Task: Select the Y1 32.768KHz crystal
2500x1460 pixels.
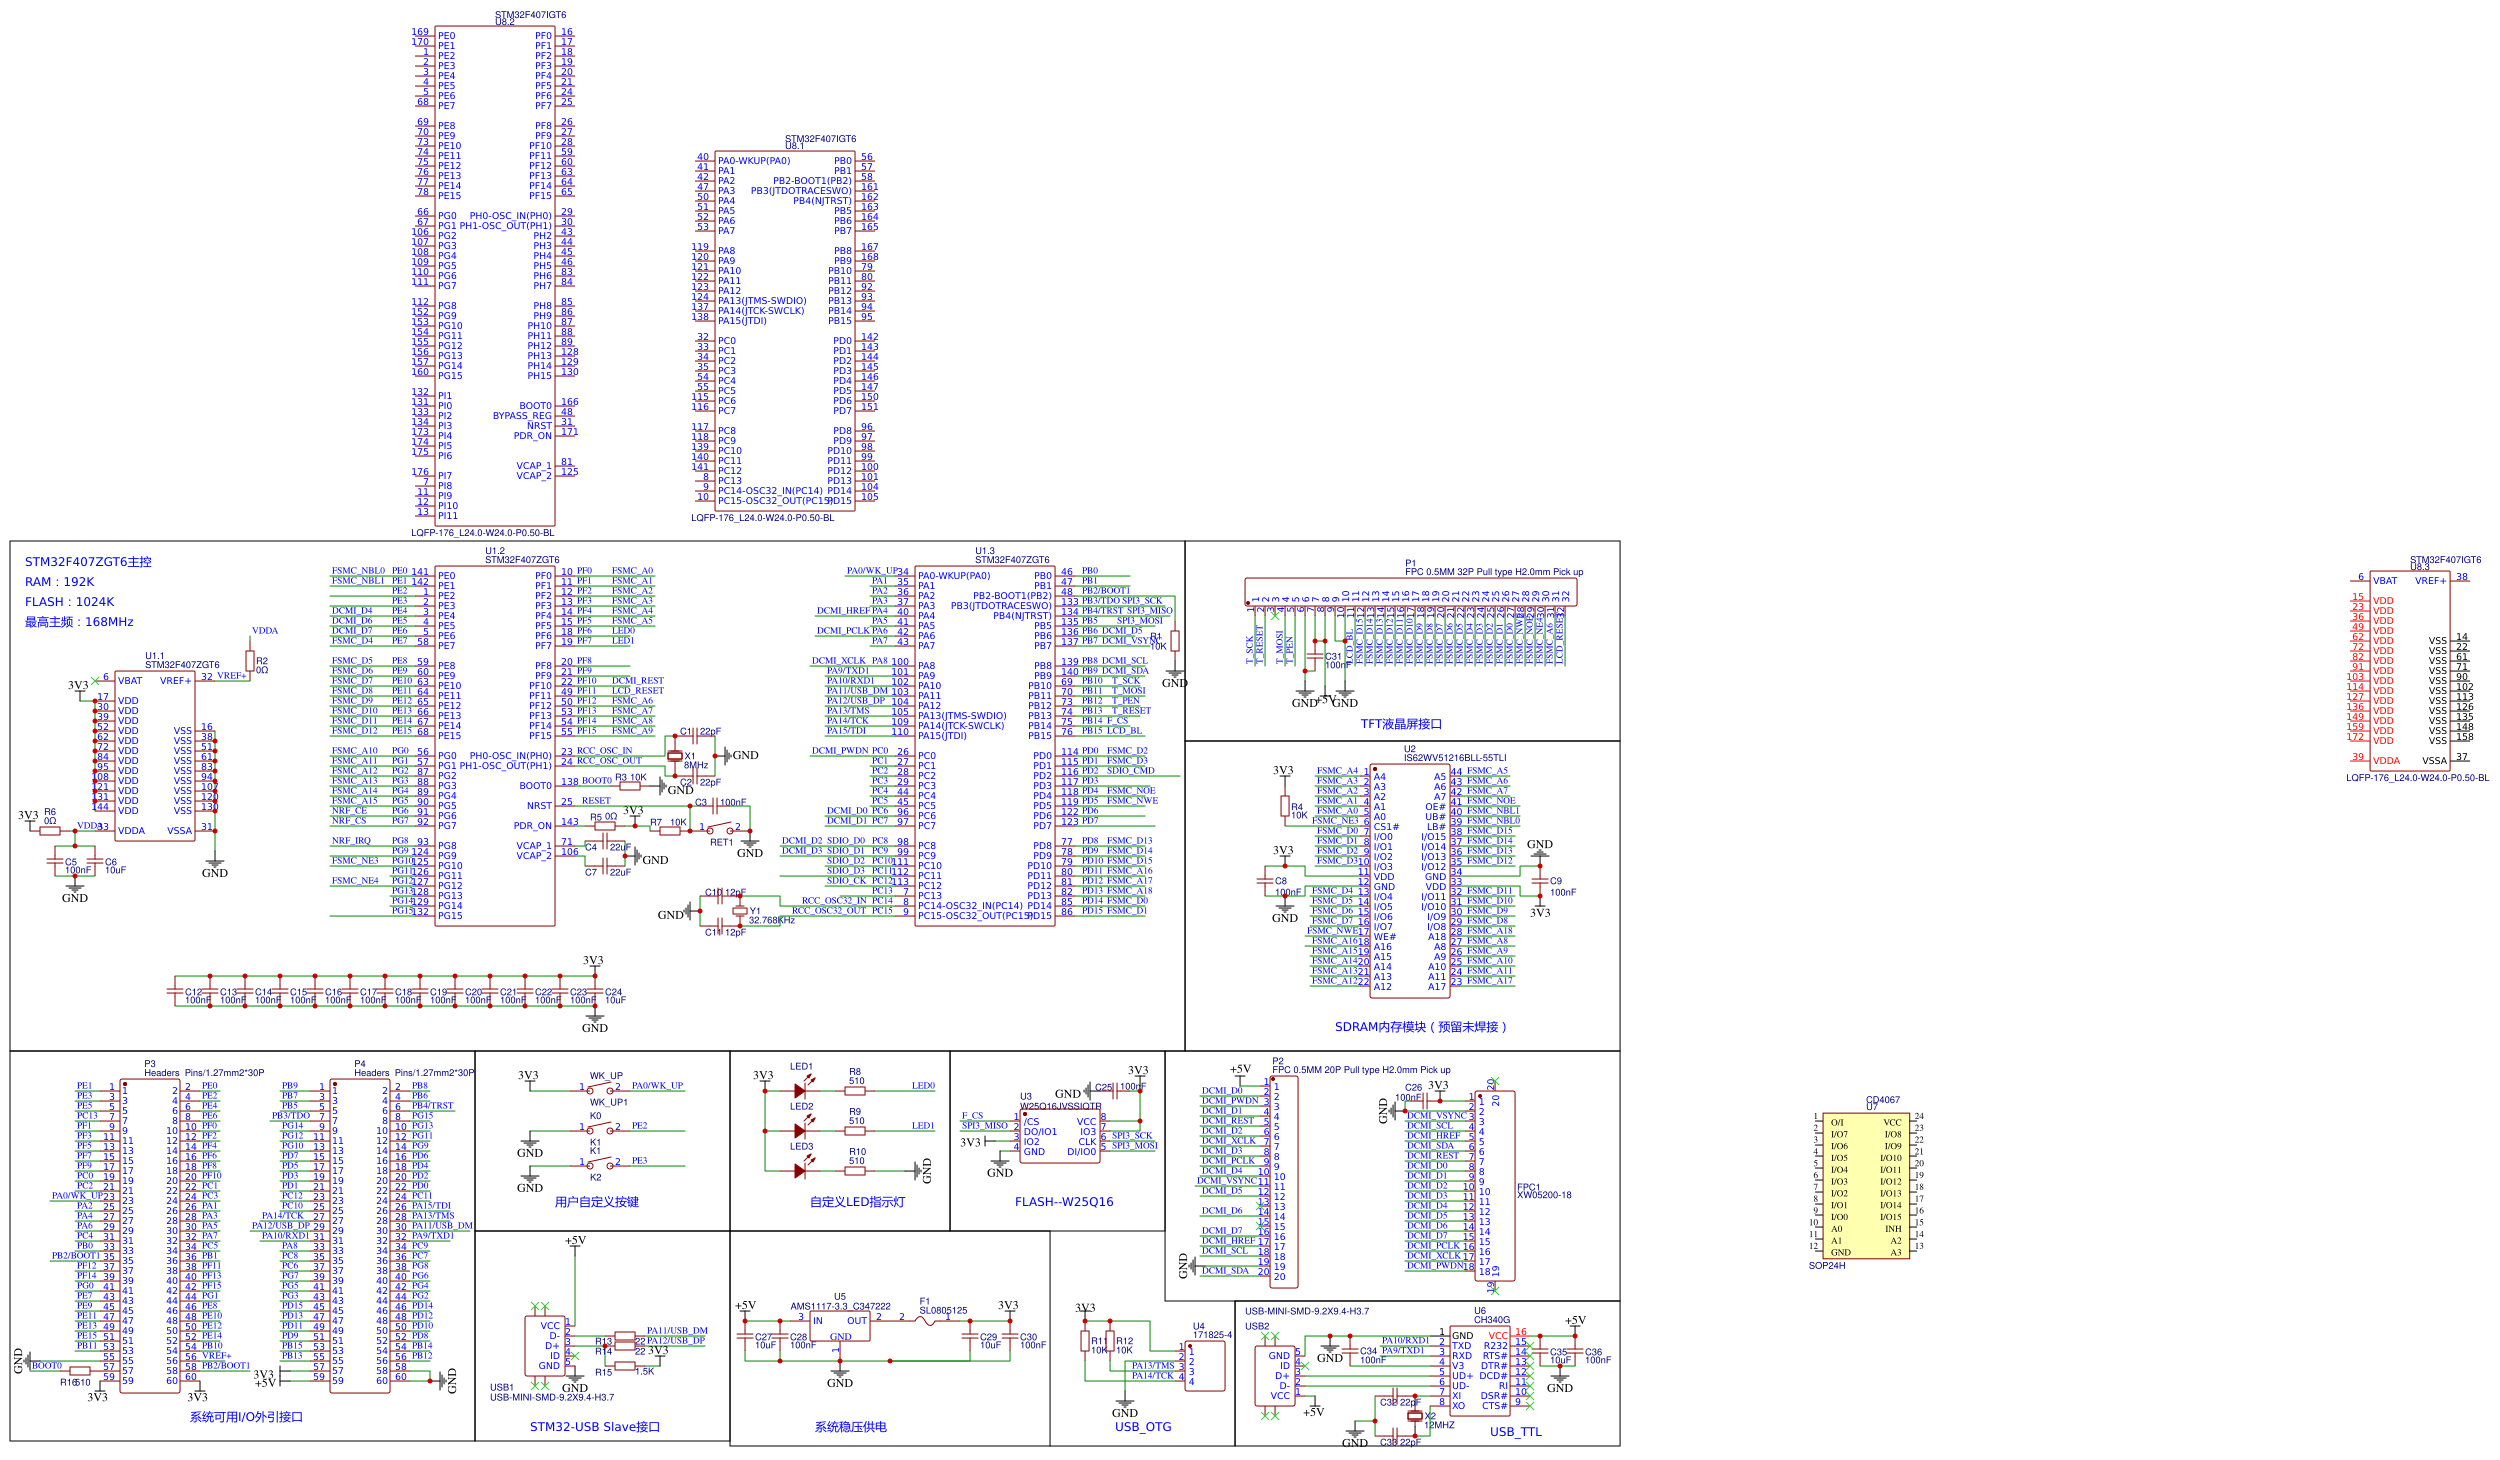Action: pos(739,911)
